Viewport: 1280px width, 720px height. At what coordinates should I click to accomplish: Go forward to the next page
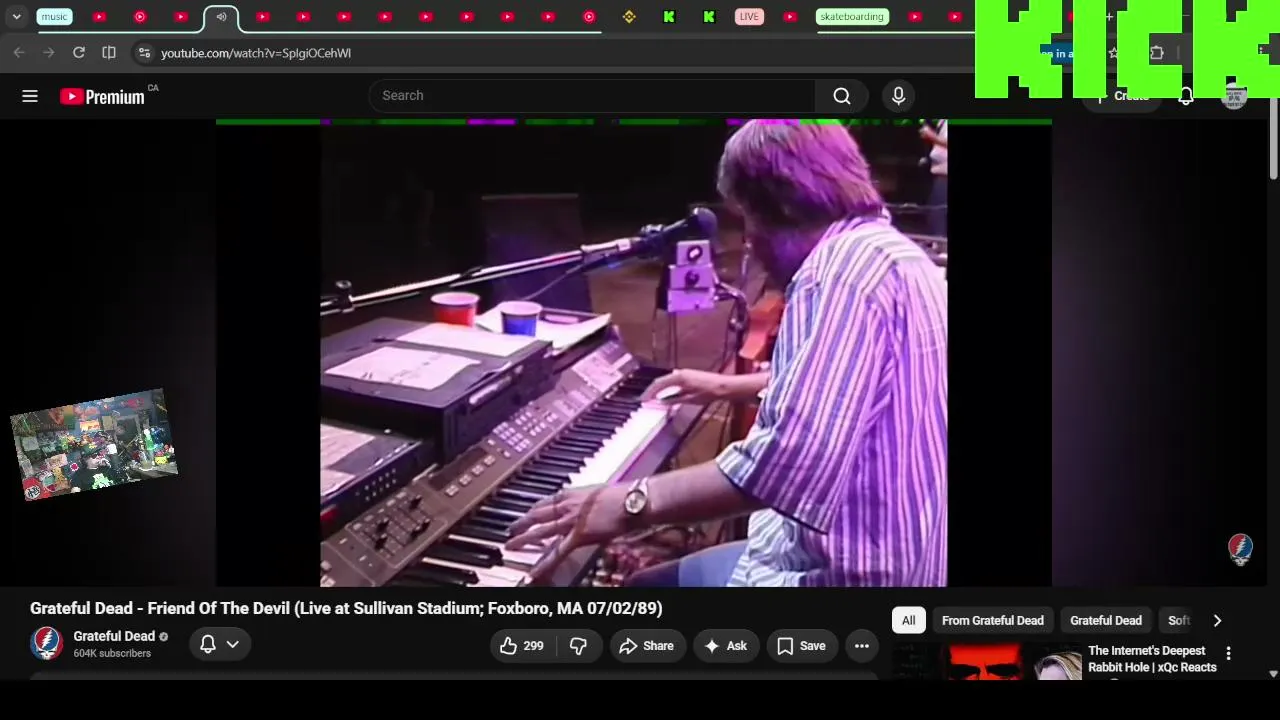(49, 53)
